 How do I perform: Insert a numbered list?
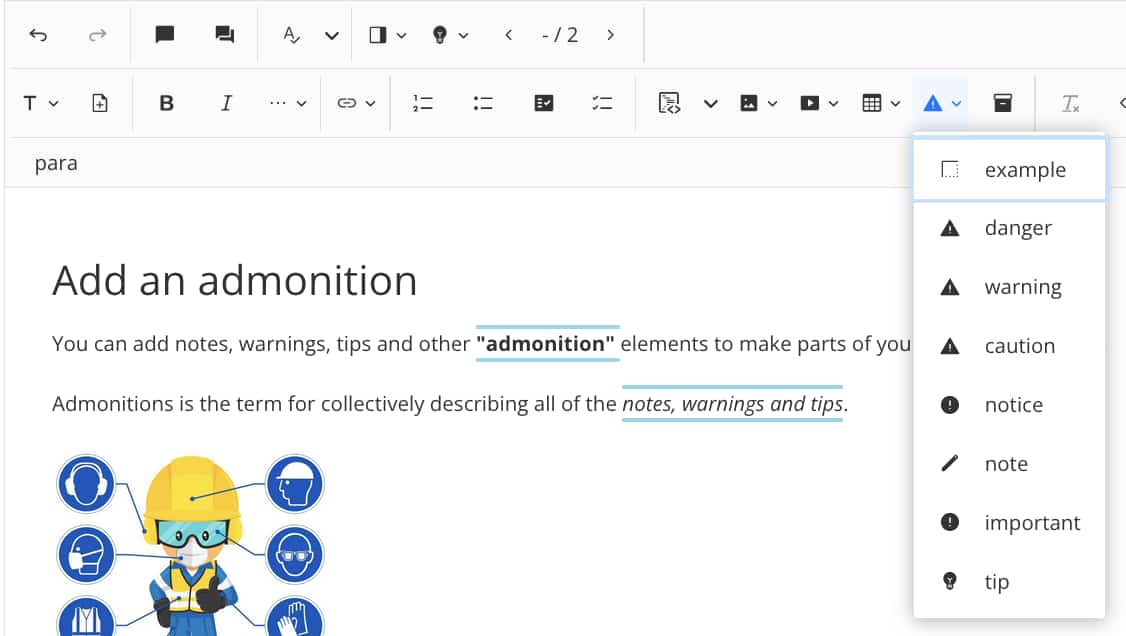point(422,102)
